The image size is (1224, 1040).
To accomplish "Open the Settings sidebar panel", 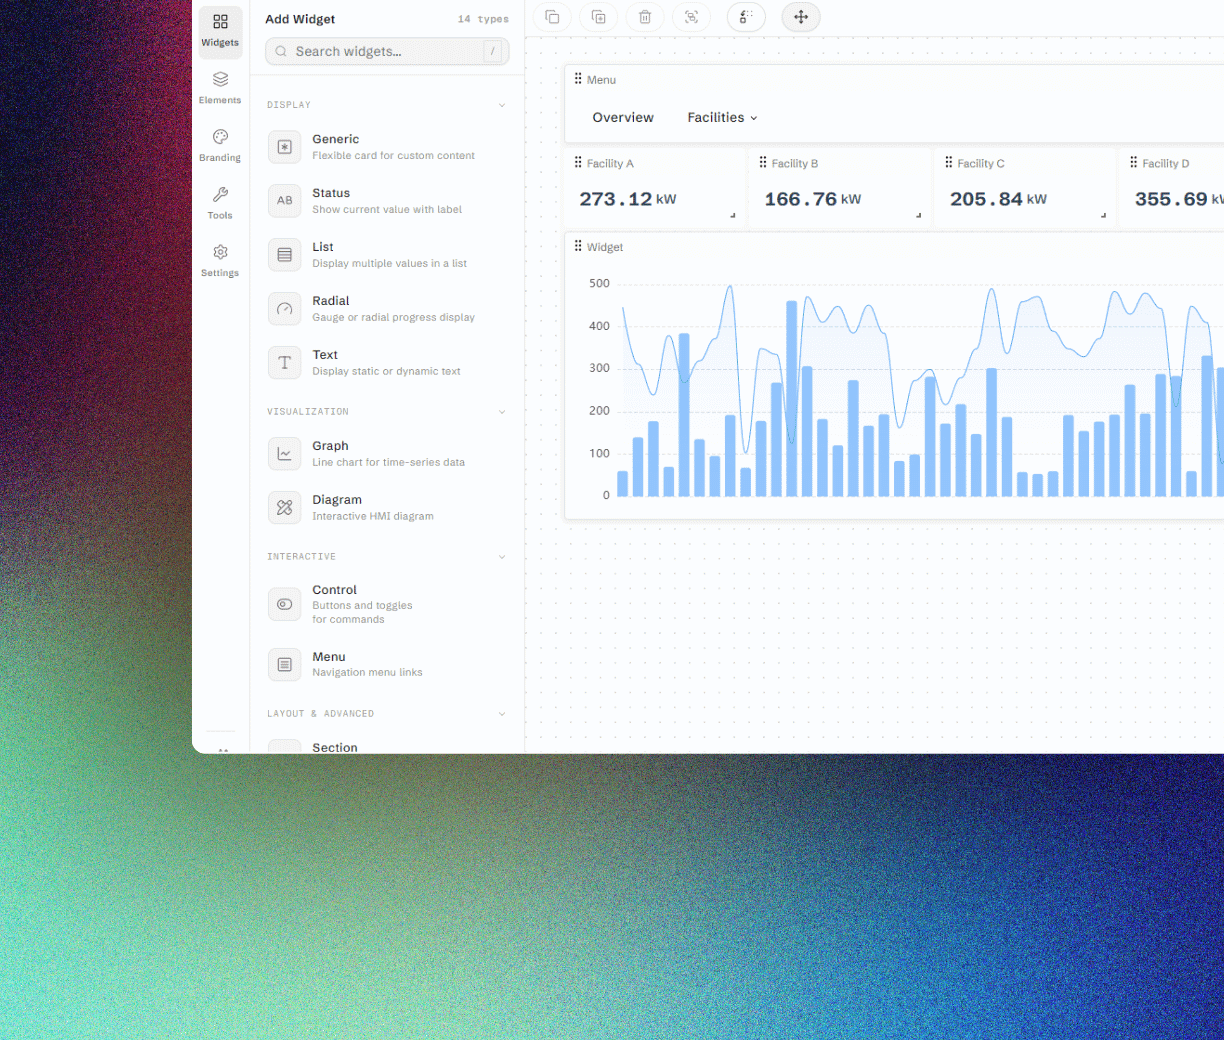I will (x=220, y=260).
